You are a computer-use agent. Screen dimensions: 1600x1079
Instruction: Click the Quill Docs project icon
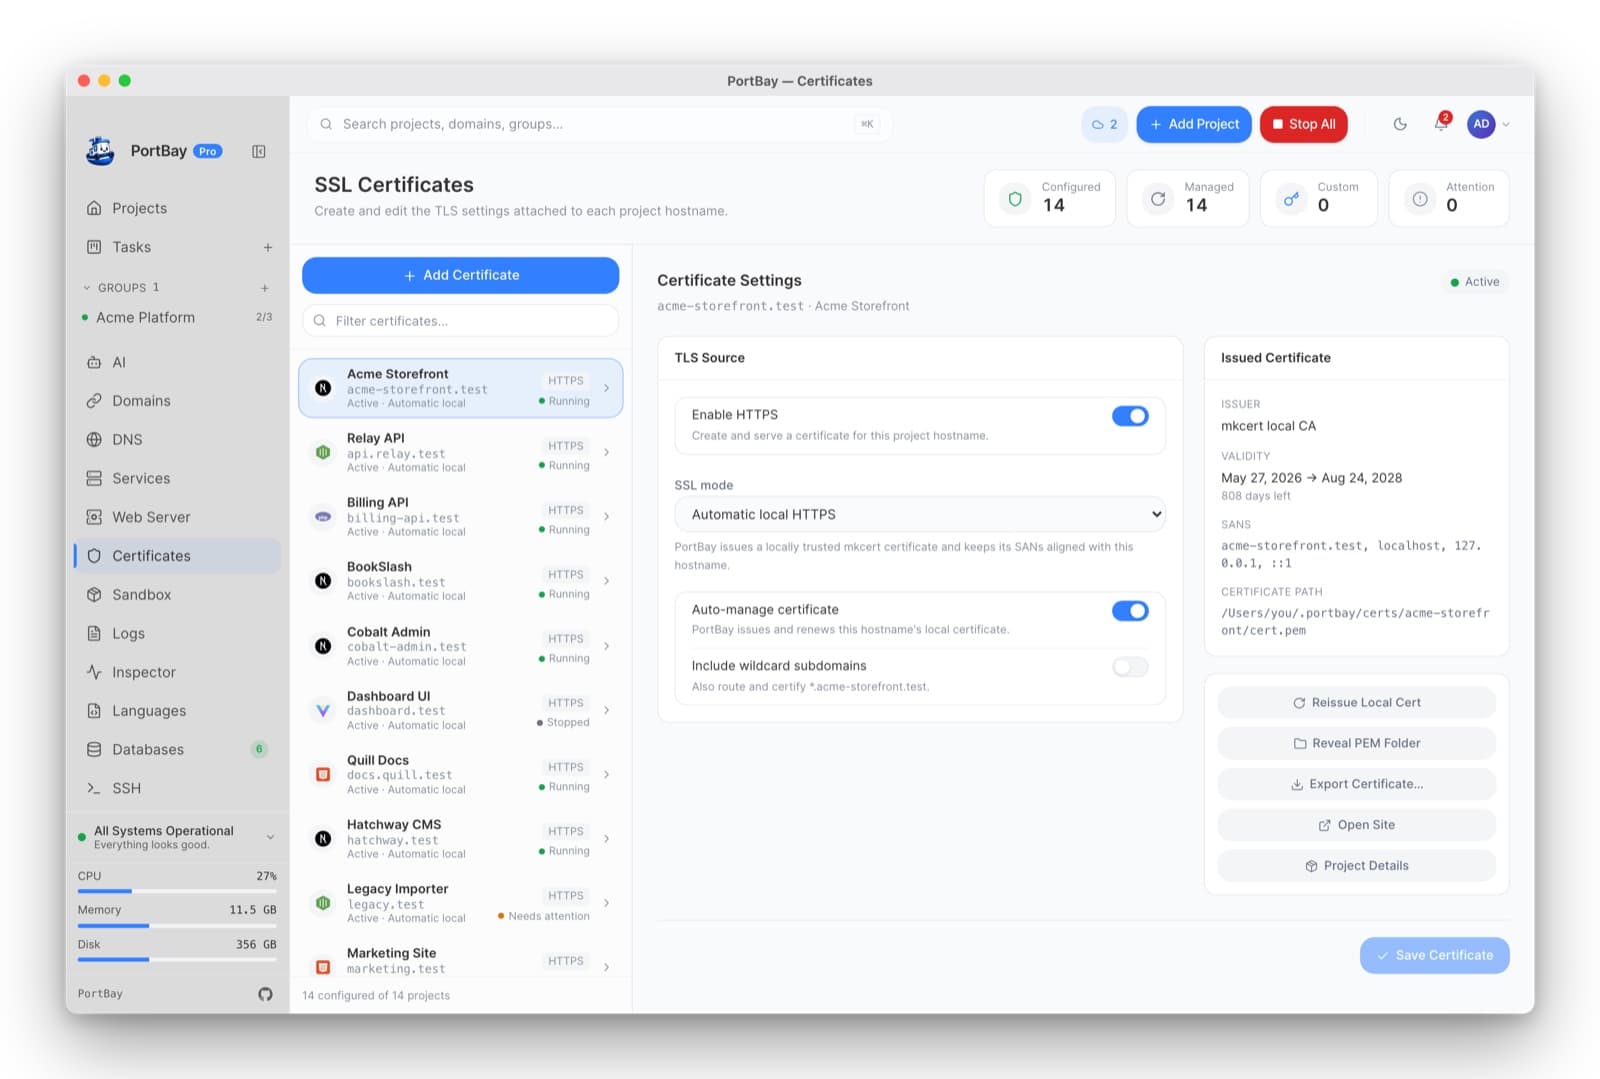tap(323, 774)
